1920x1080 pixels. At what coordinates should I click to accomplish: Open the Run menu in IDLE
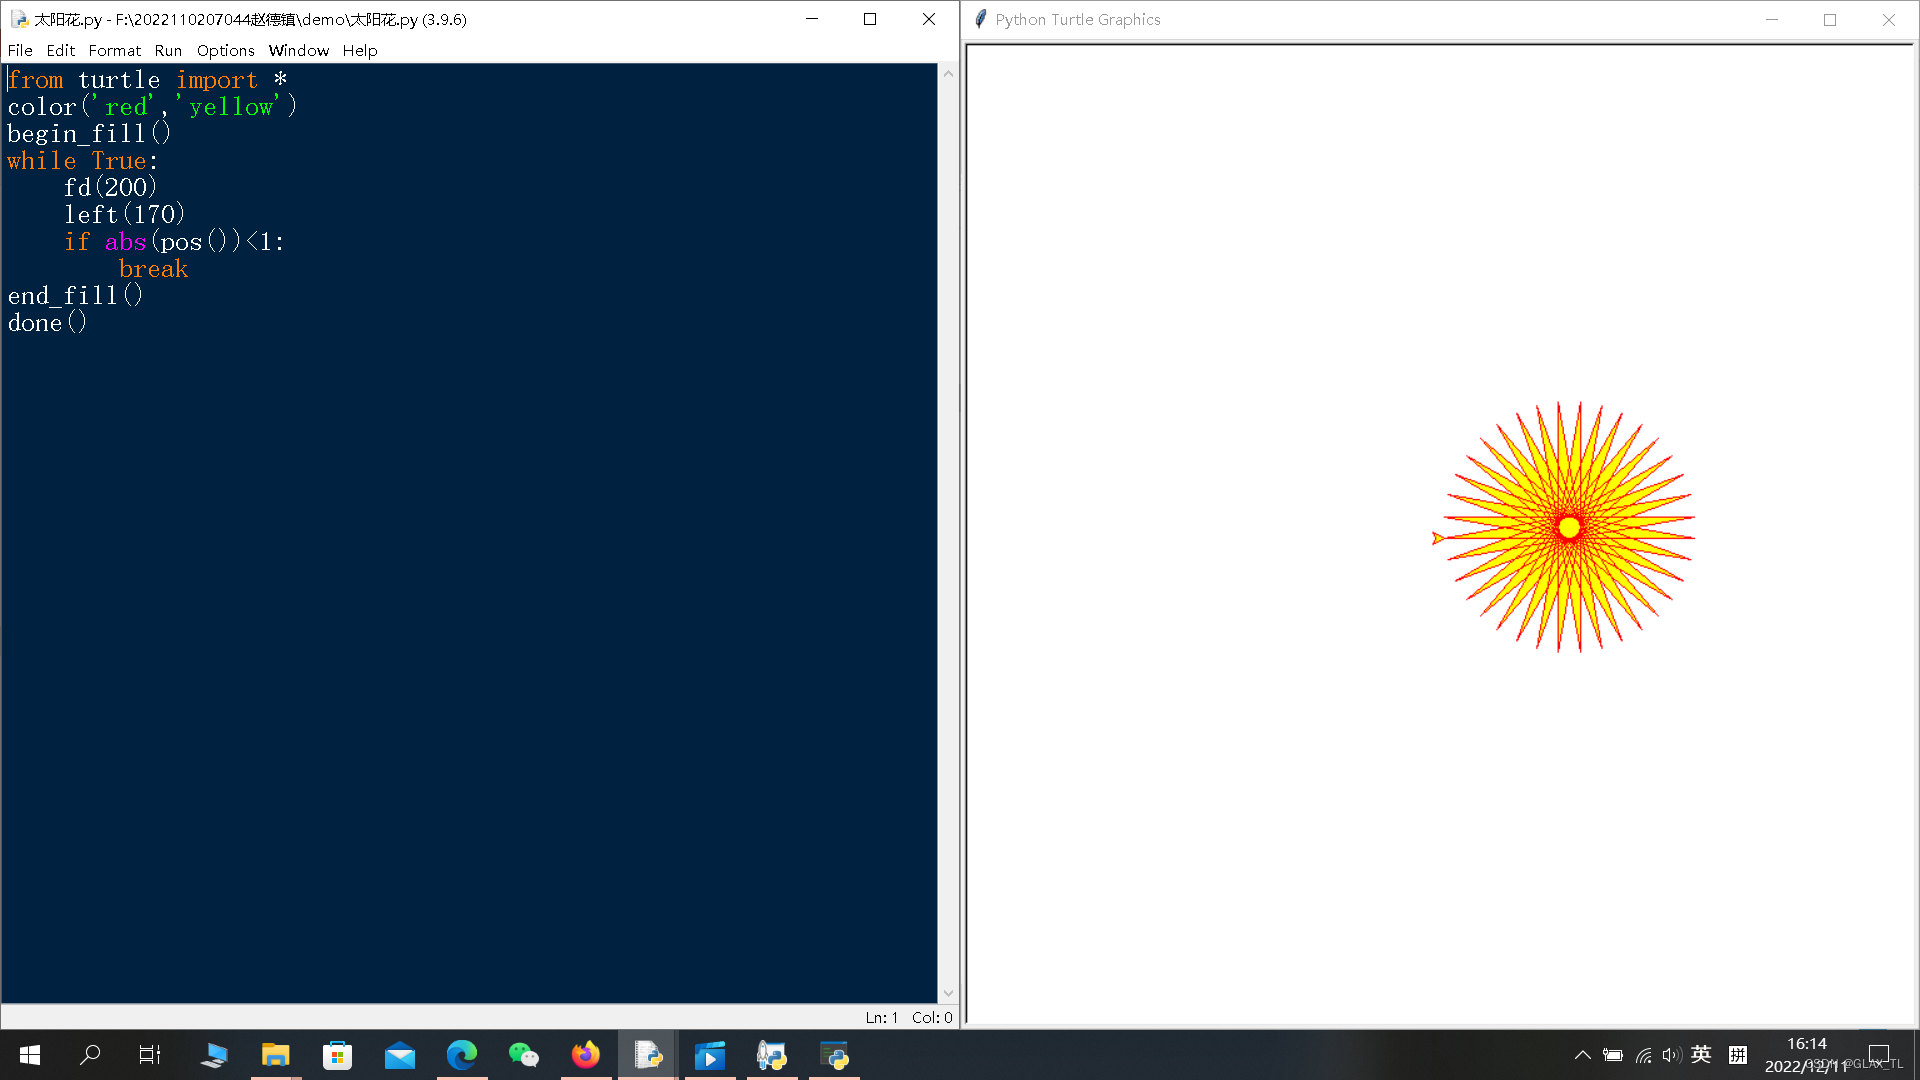(x=168, y=50)
